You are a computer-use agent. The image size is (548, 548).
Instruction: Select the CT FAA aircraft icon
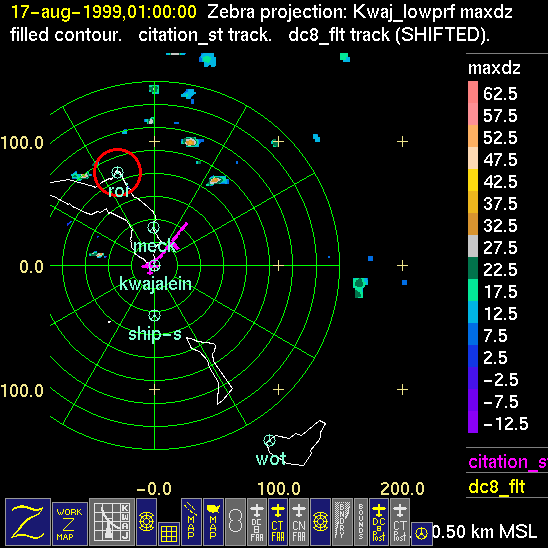278,522
